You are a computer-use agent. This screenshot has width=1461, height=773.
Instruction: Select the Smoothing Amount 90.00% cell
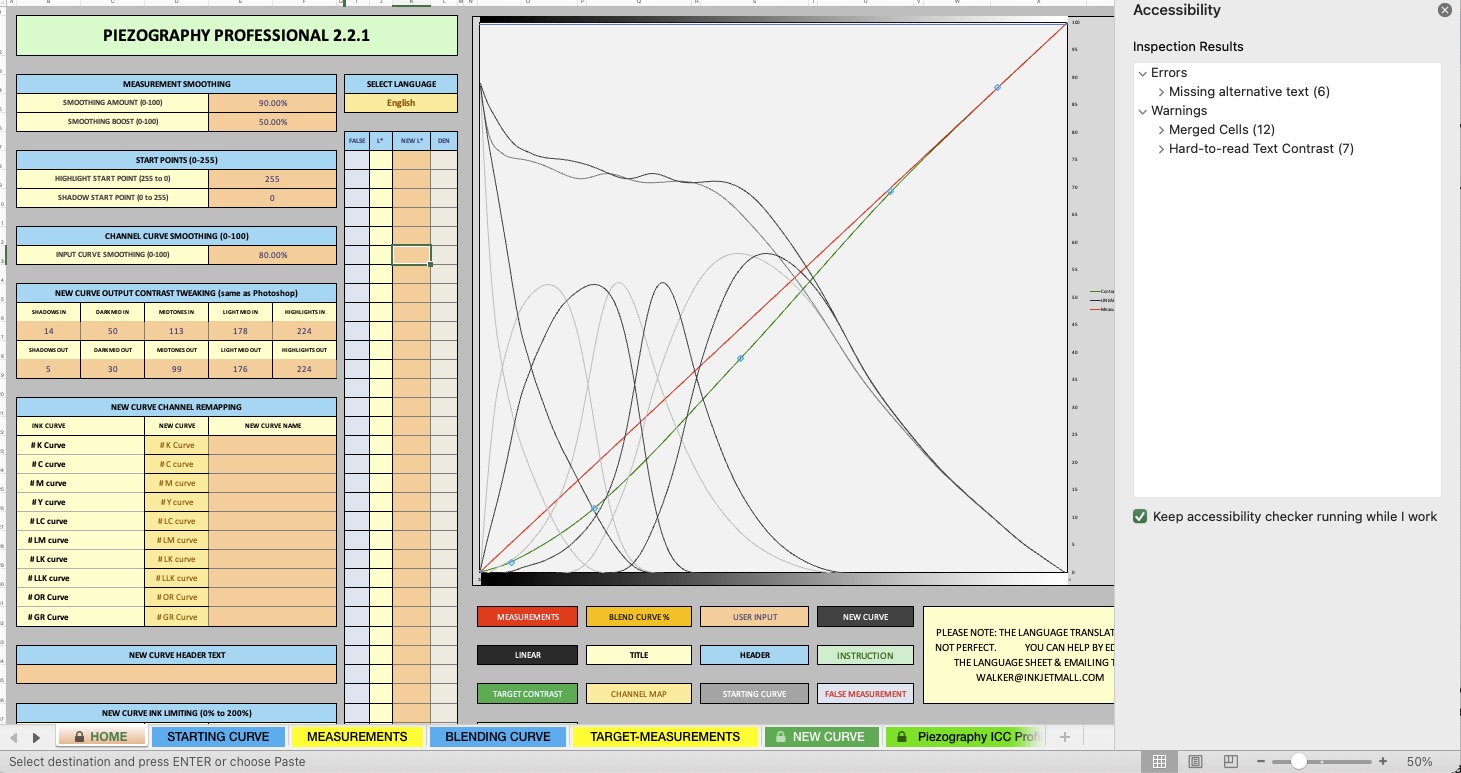point(272,103)
